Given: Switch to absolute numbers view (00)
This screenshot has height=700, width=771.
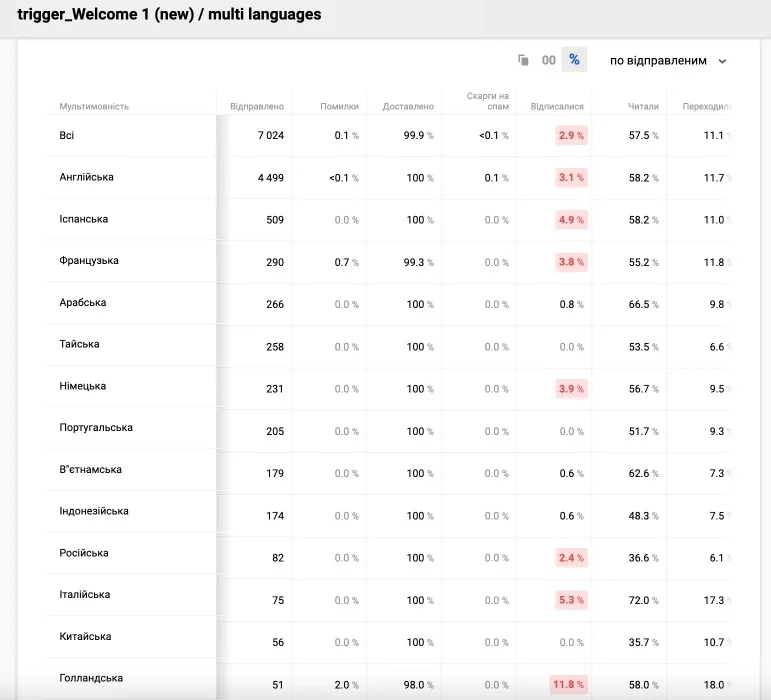Looking at the screenshot, I should [x=549, y=60].
